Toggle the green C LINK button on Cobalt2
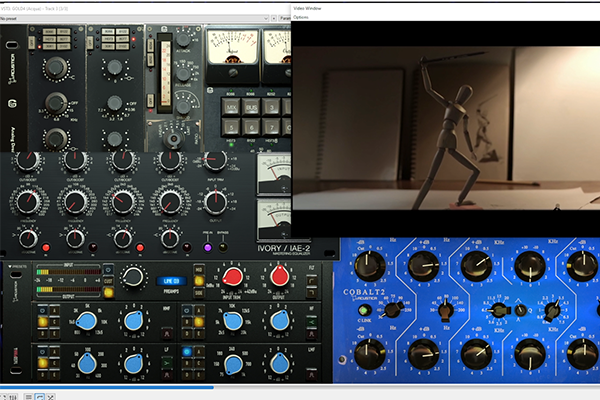This screenshot has width=600, height=400. (x=364, y=310)
